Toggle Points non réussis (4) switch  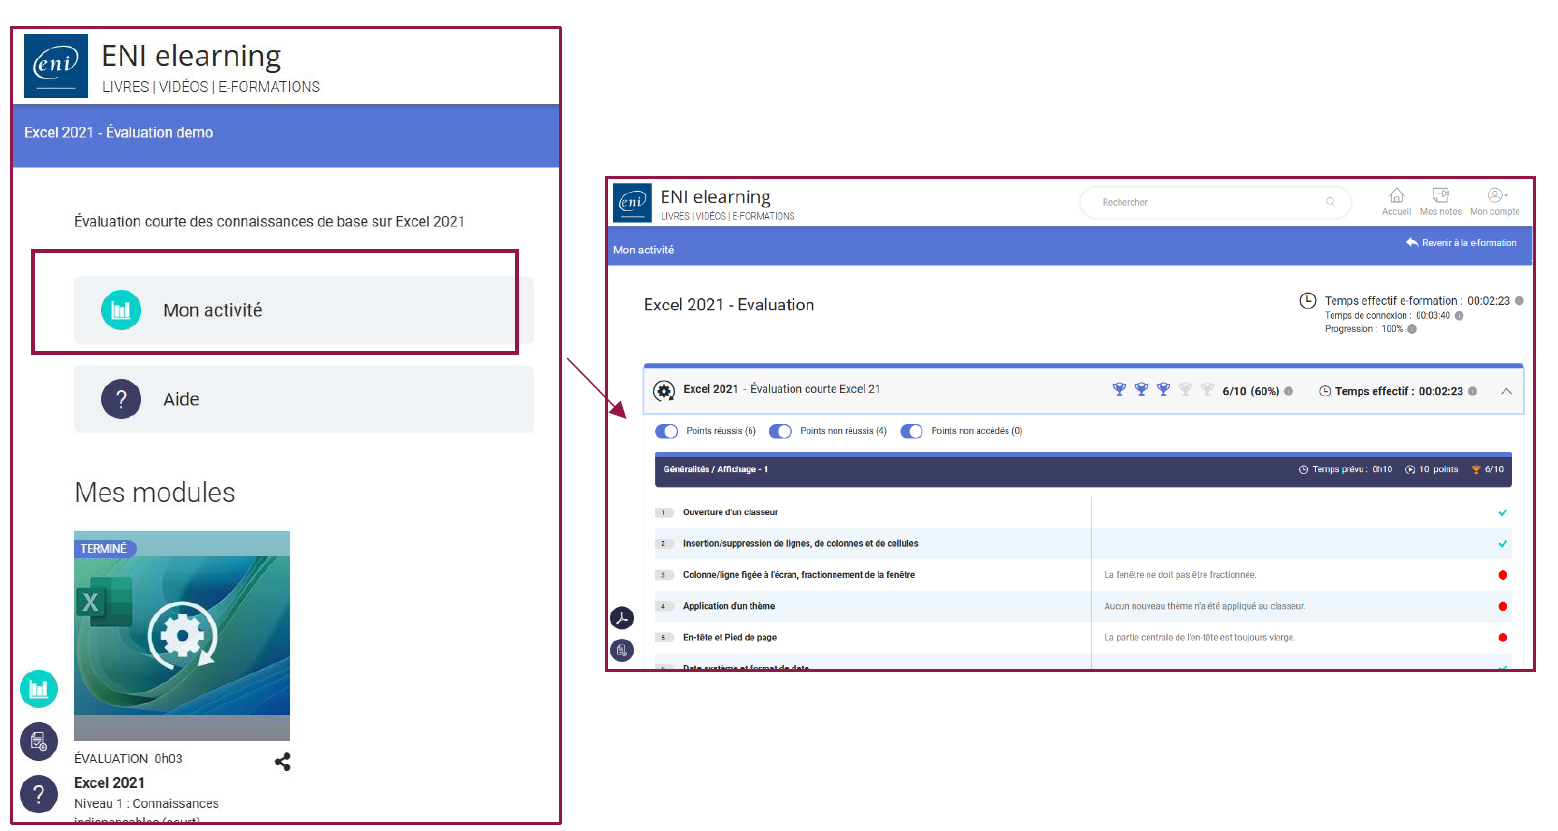click(x=780, y=431)
